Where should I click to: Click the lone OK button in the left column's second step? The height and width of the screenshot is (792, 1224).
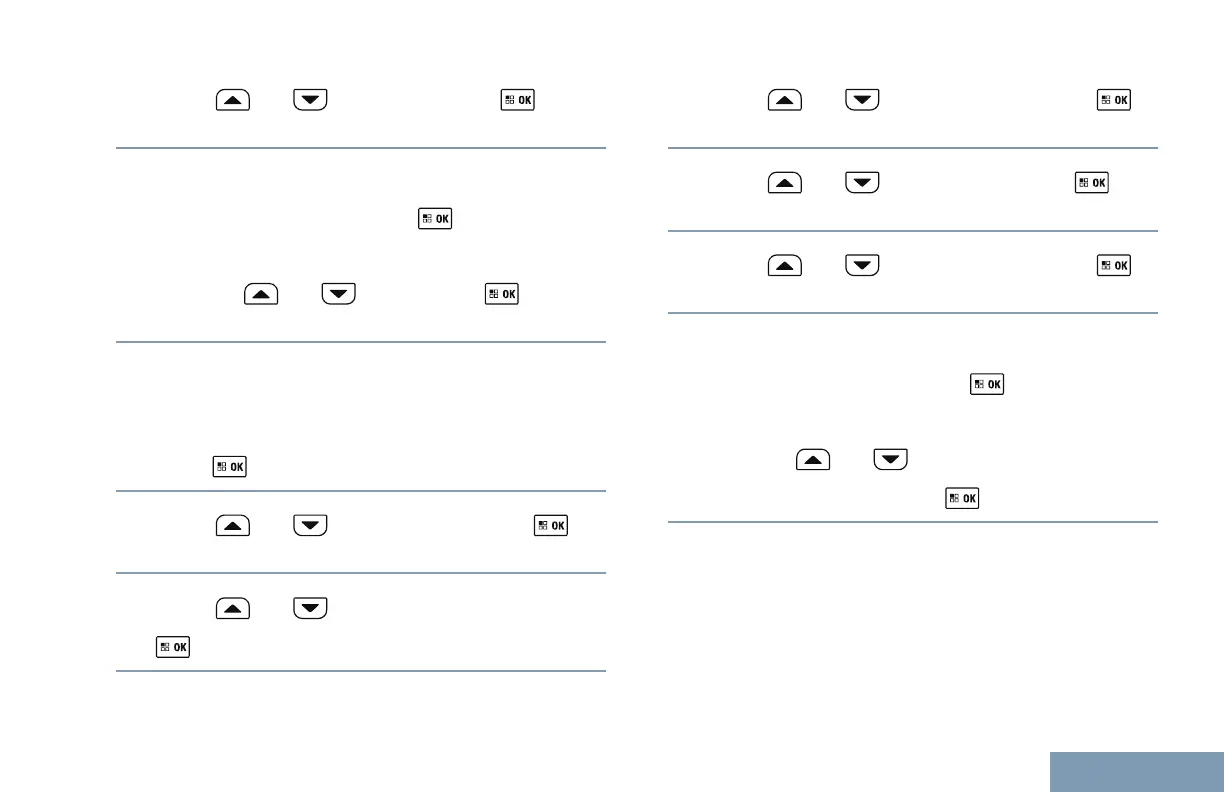[436, 219]
